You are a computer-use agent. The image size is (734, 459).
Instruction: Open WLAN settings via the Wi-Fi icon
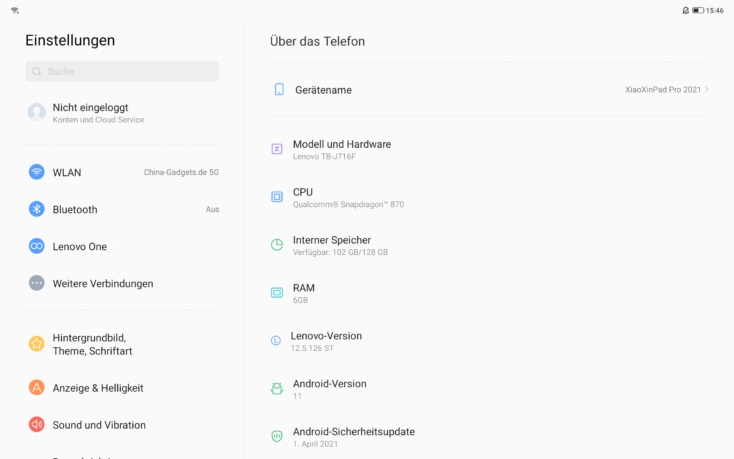click(37, 172)
